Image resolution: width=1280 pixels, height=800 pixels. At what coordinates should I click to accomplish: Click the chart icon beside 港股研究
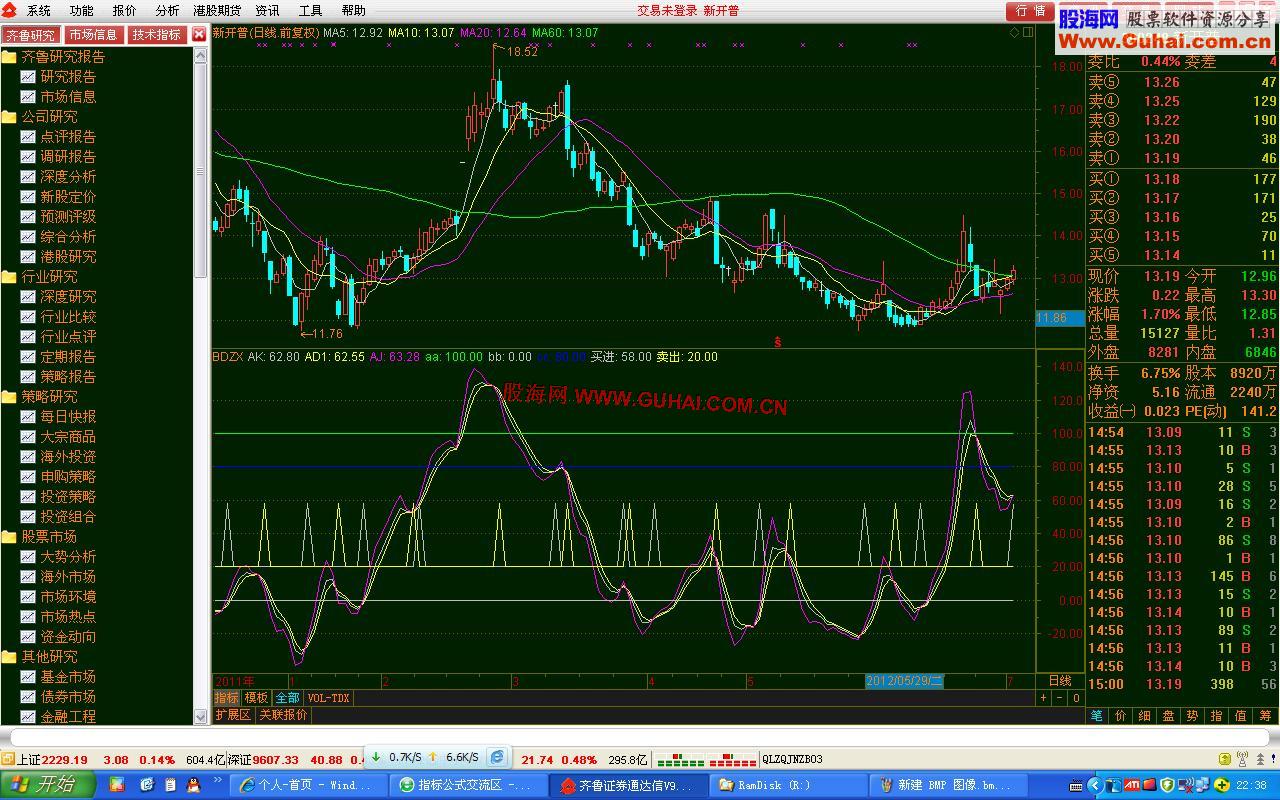click(28, 257)
